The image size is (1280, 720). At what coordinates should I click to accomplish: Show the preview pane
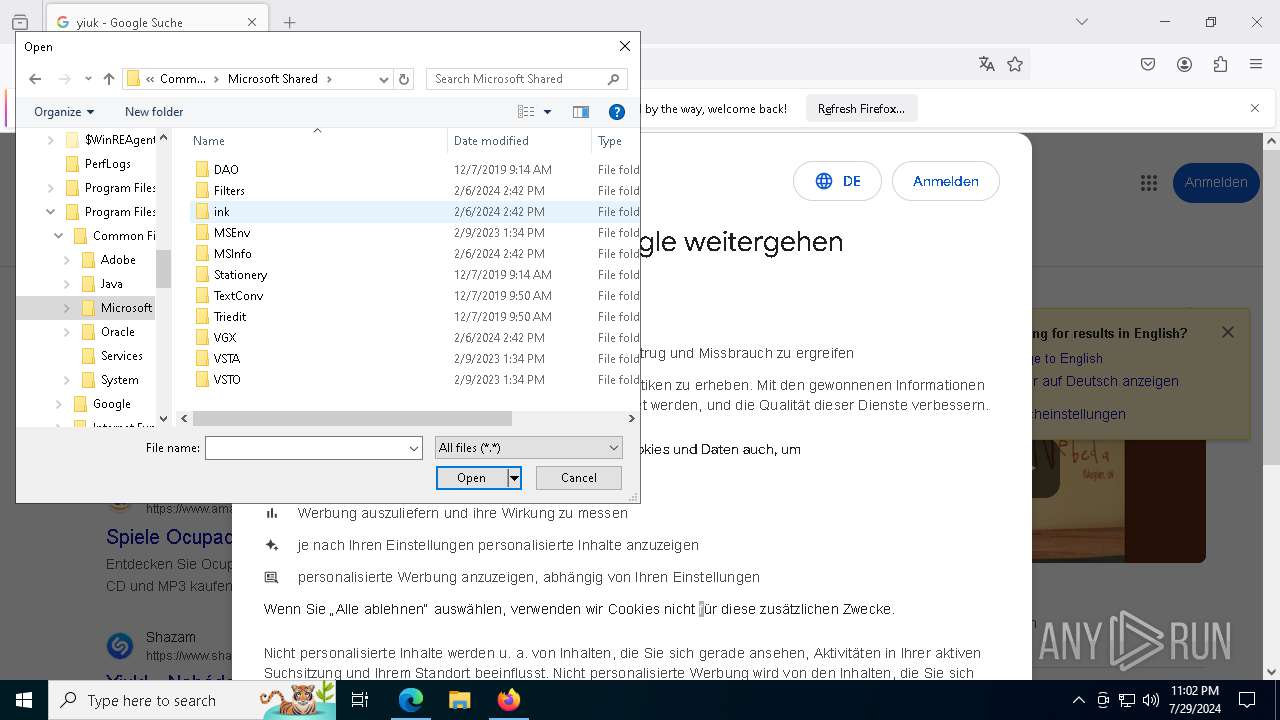click(581, 112)
